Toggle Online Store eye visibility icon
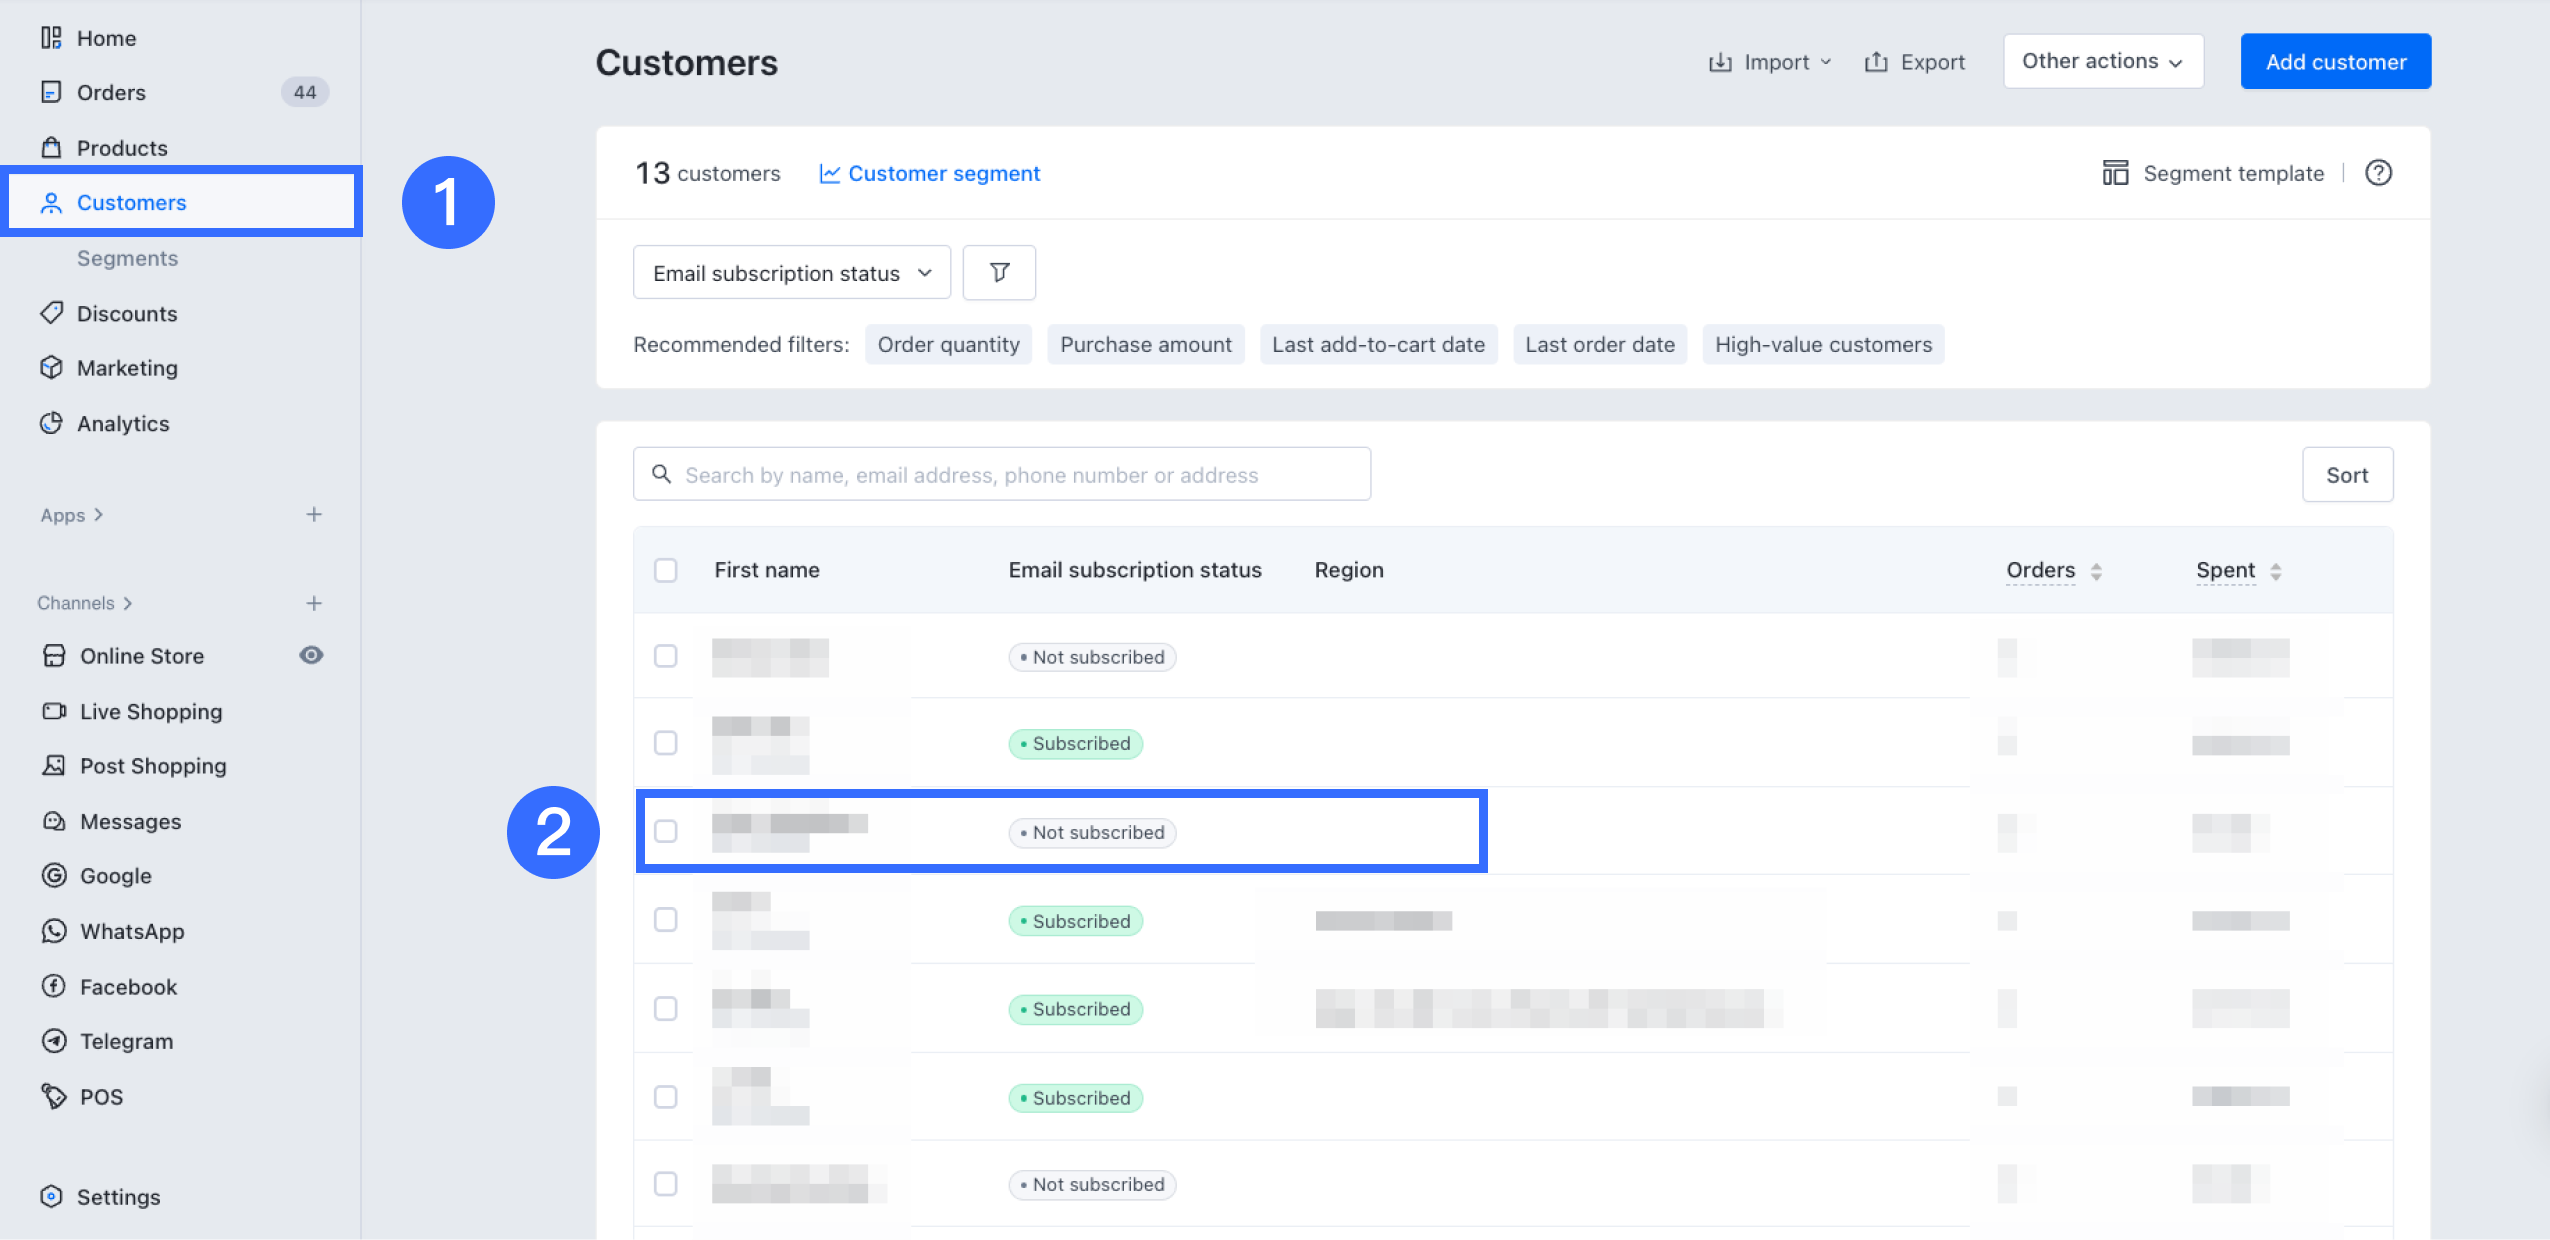Viewport: 2550px width, 1240px height. pos(311,655)
